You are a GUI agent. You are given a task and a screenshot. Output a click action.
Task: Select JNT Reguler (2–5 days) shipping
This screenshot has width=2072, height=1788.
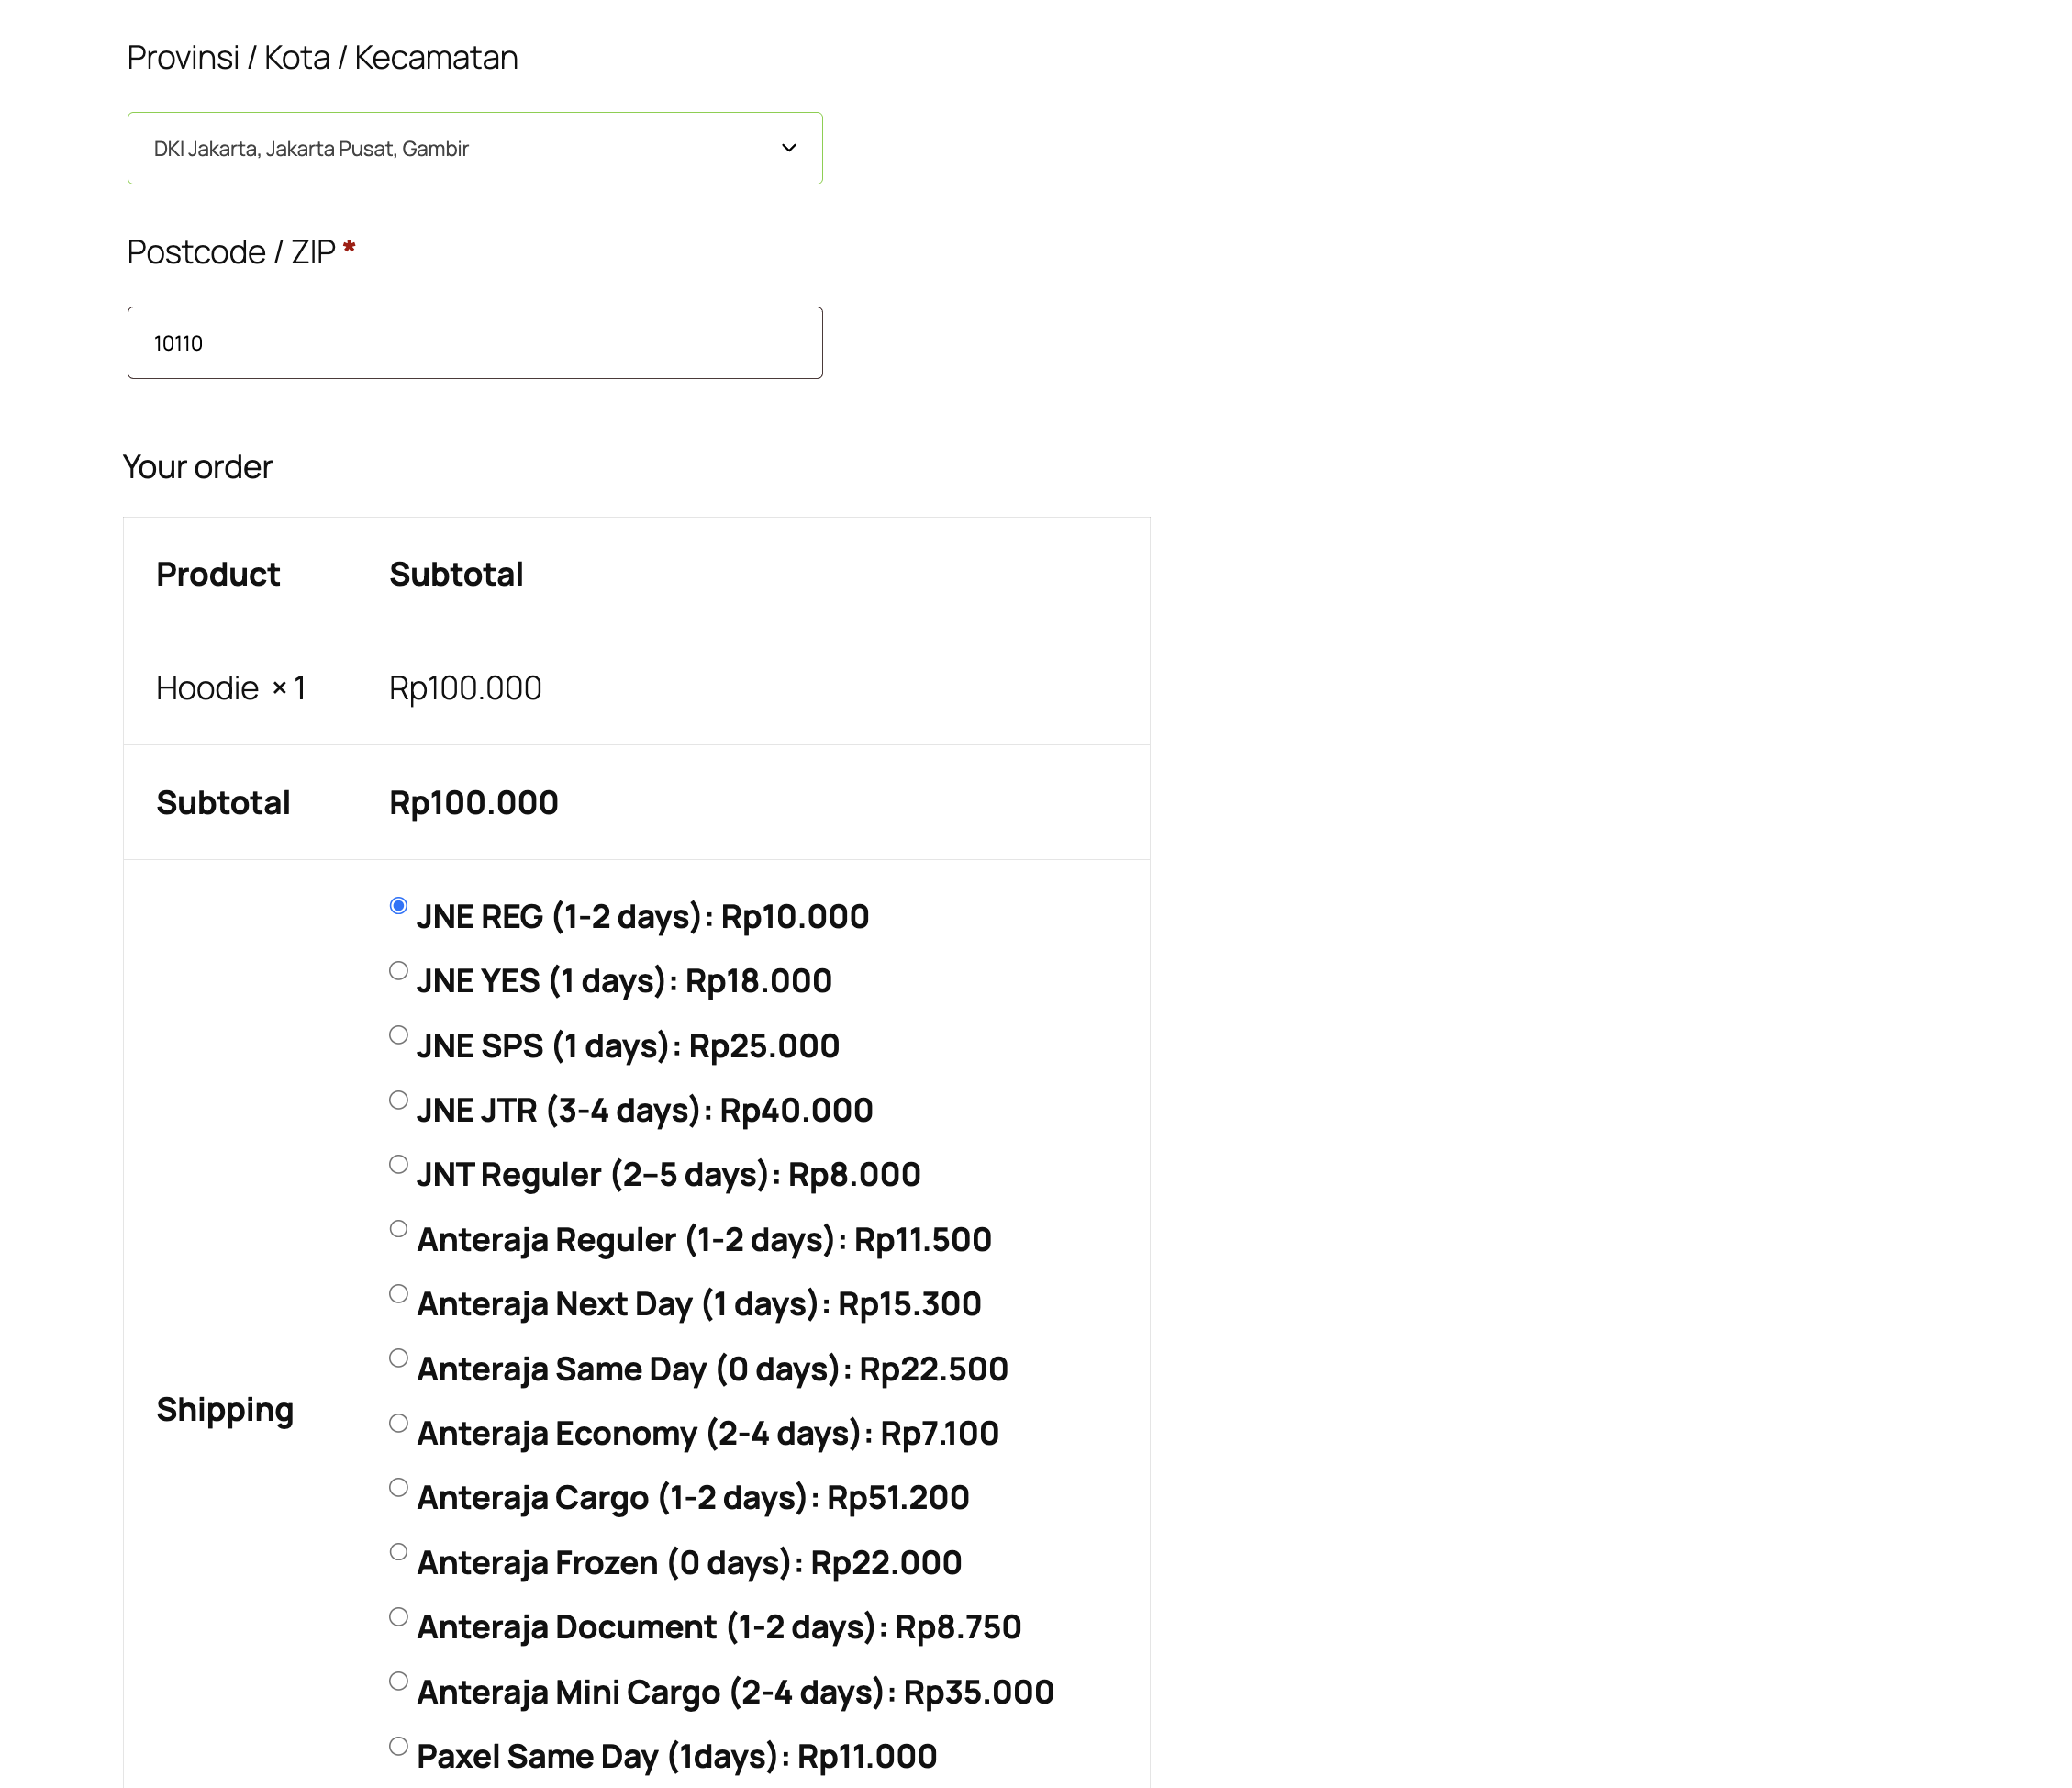tap(398, 1164)
